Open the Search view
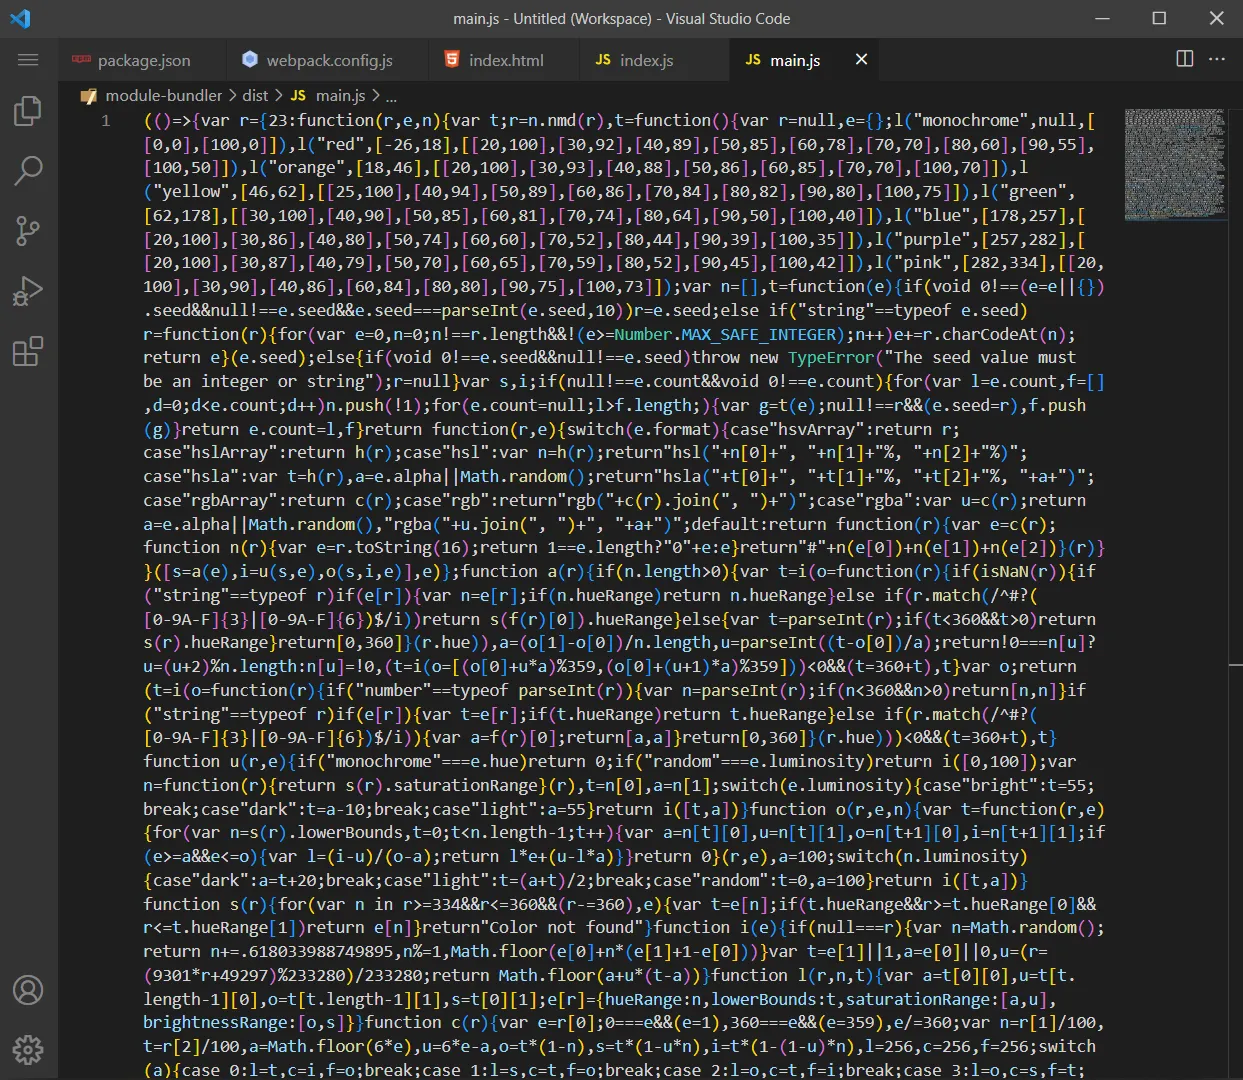Image resolution: width=1243 pixels, height=1080 pixels. point(27,171)
